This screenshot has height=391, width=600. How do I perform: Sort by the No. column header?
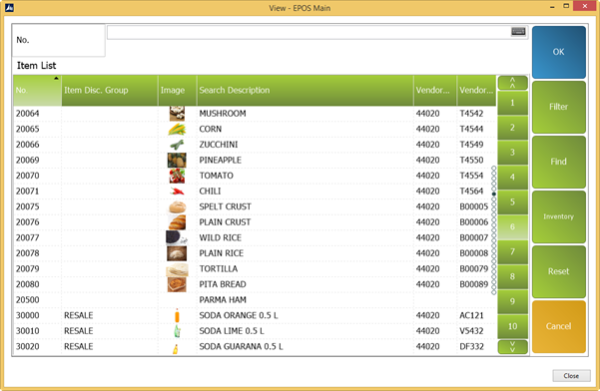tap(37, 90)
